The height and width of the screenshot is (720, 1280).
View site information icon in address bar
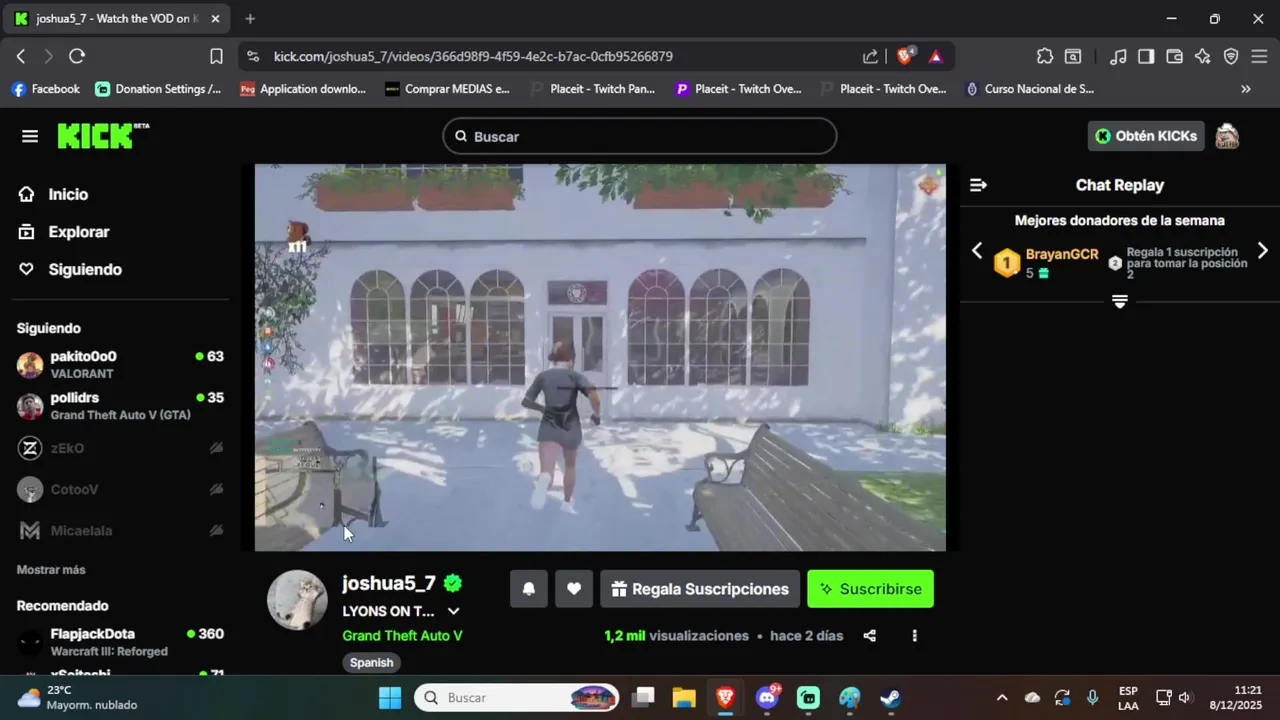(x=252, y=57)
